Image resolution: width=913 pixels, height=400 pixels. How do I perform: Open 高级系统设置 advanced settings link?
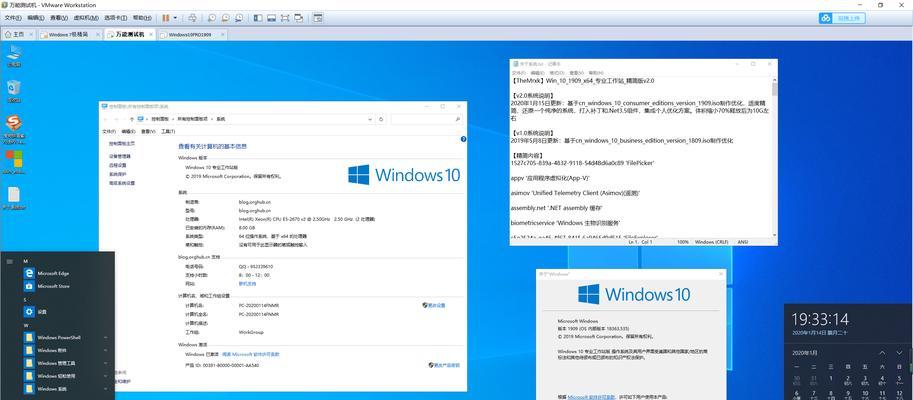122,183
